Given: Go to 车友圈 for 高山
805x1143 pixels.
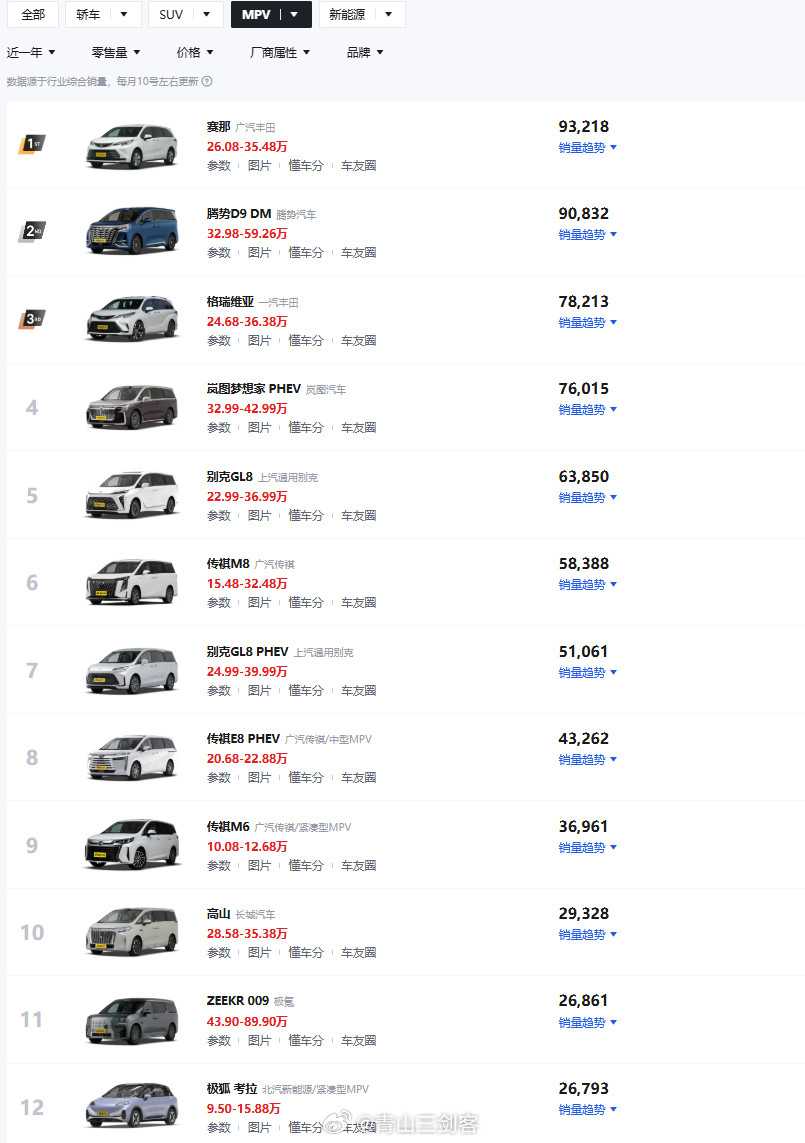Looking at the screenshot, I should pyautogui.click(x=358, y=953).
